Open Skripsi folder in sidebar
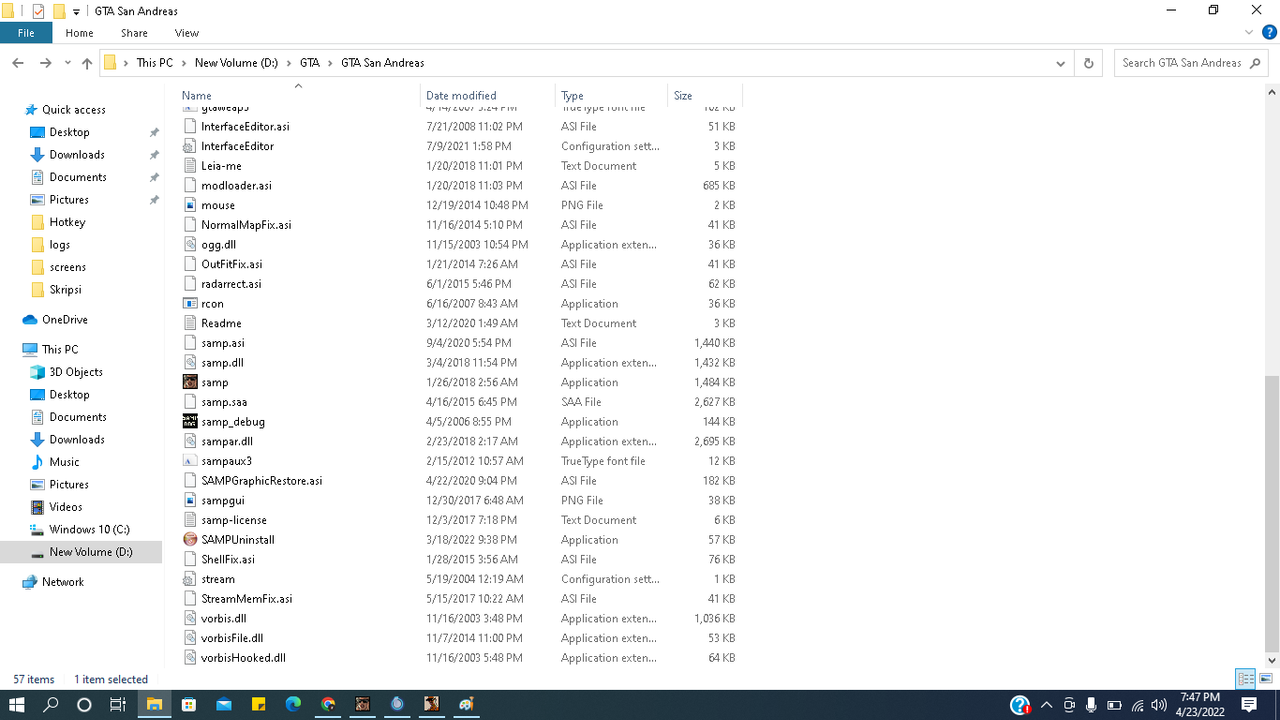The height and width of the screenshot is (720, 1280). [65, 290]
